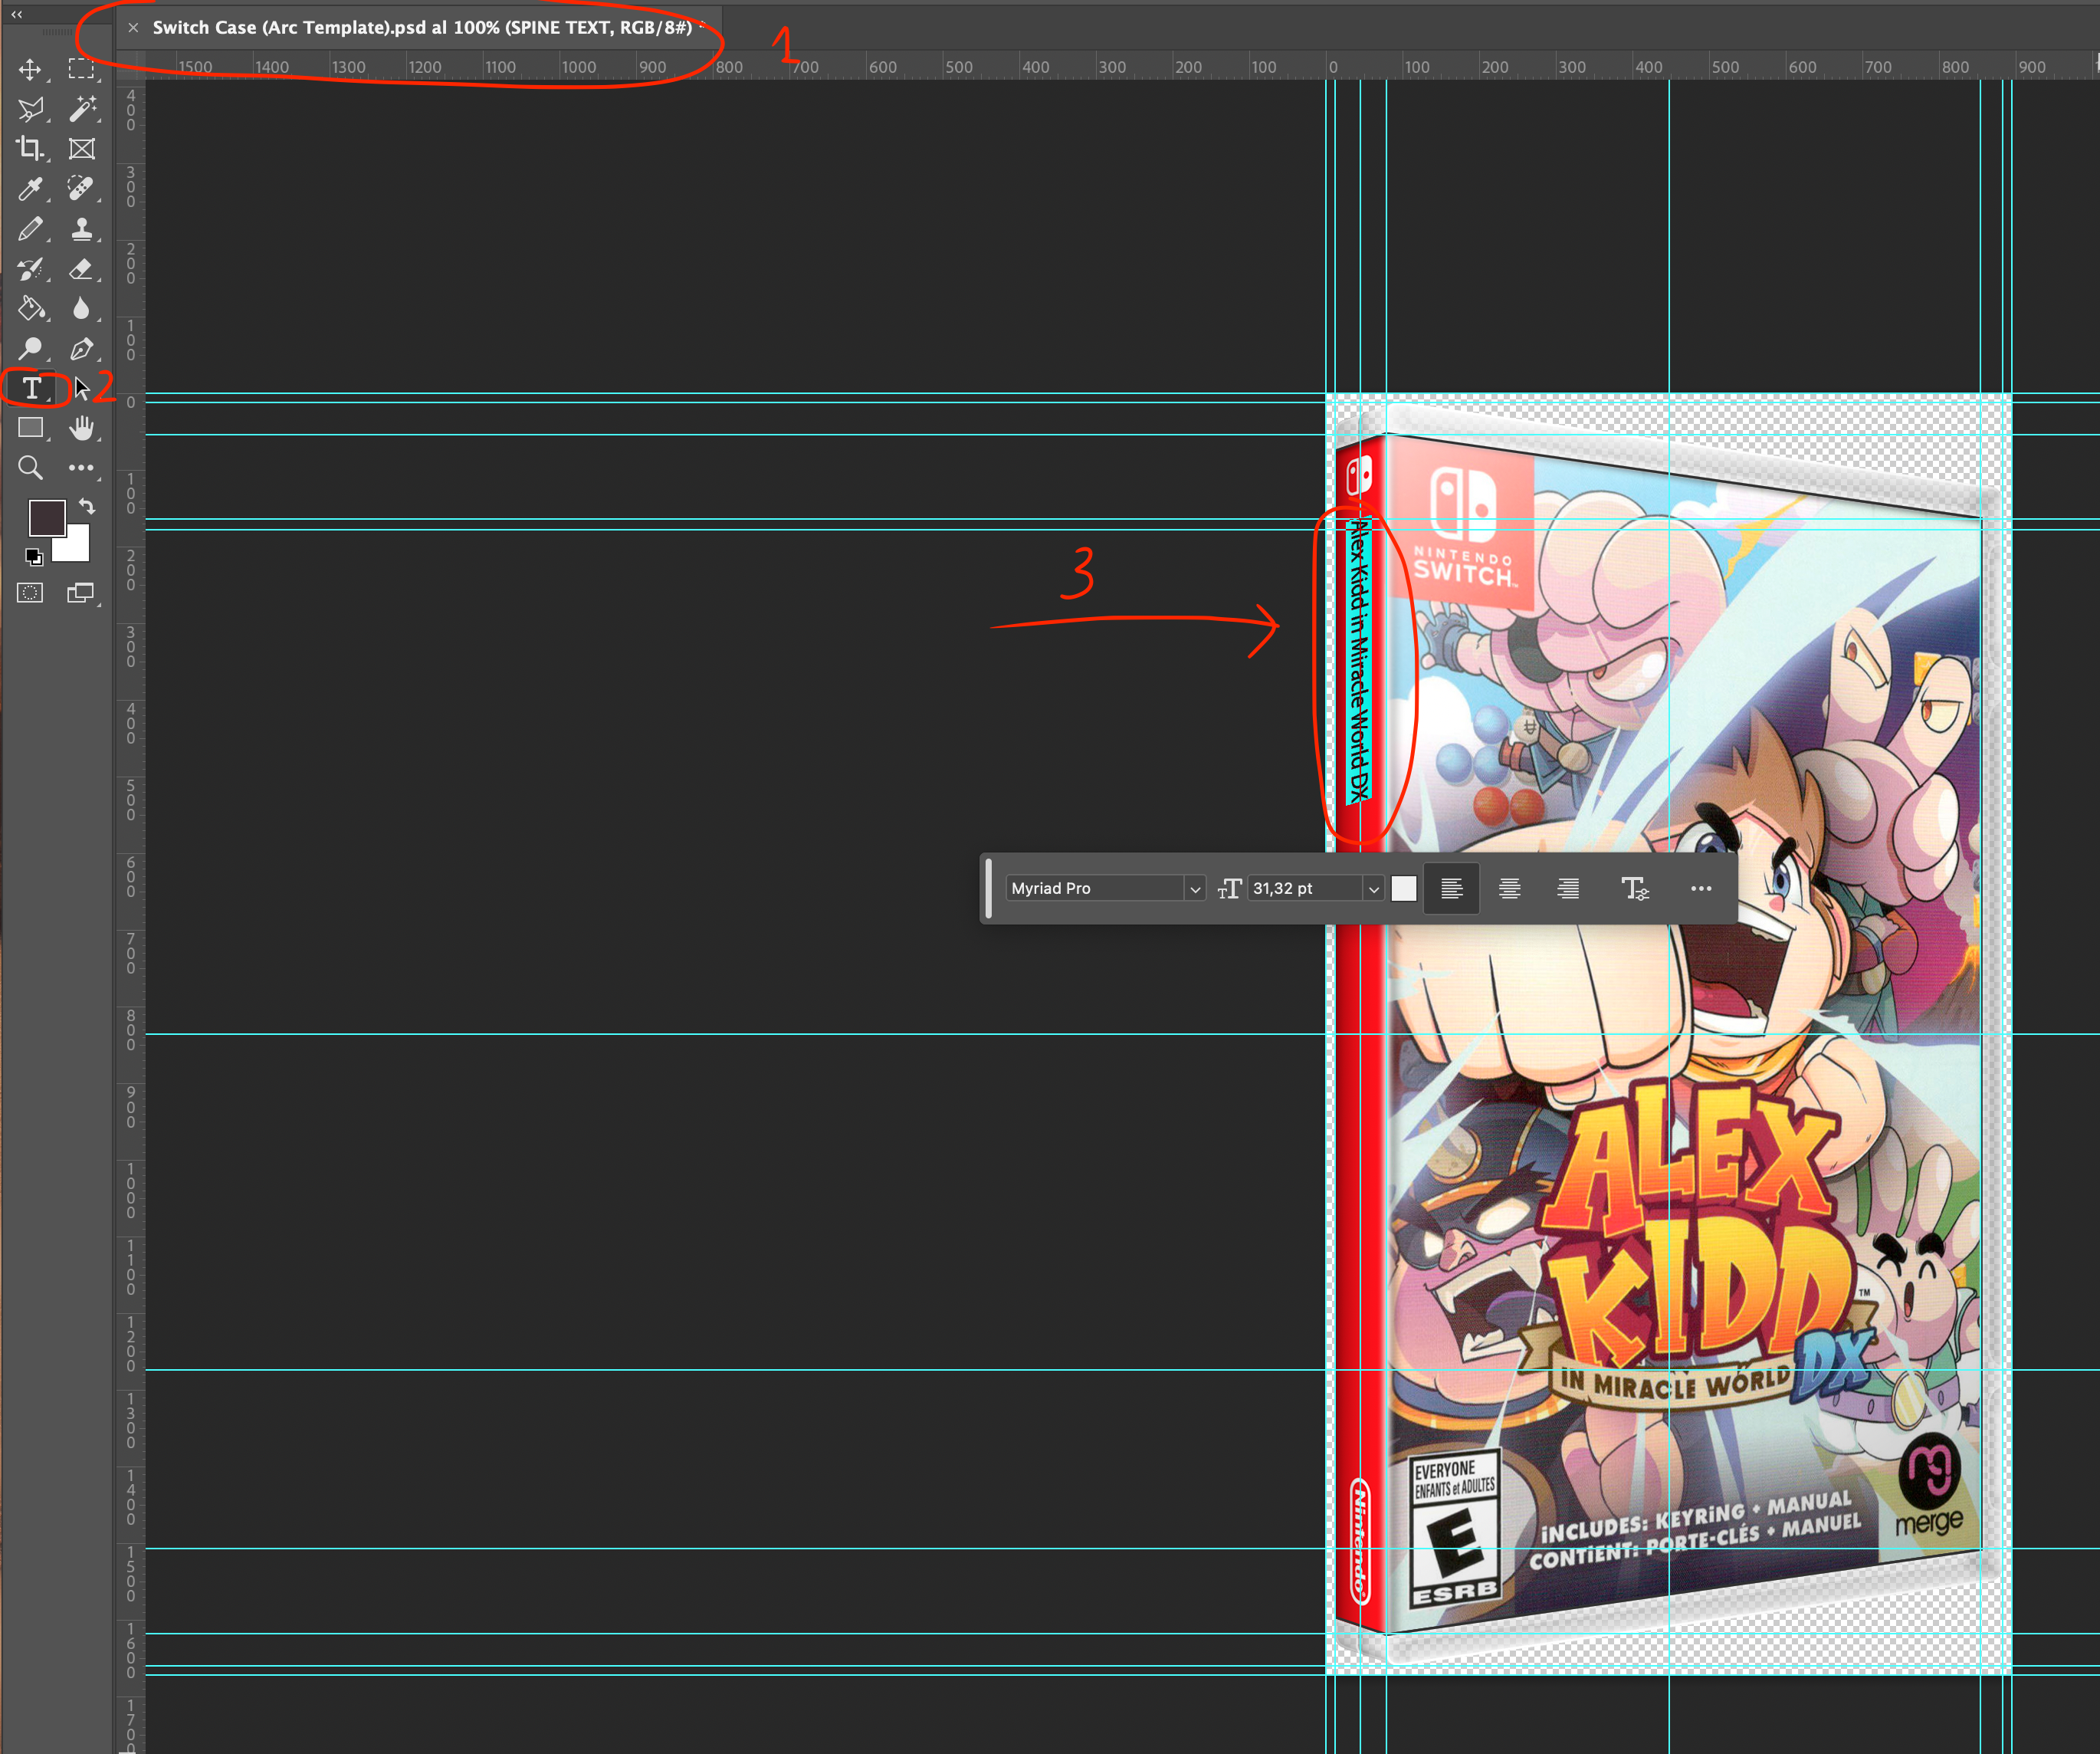Select the Paint Bucket tool

30,309
